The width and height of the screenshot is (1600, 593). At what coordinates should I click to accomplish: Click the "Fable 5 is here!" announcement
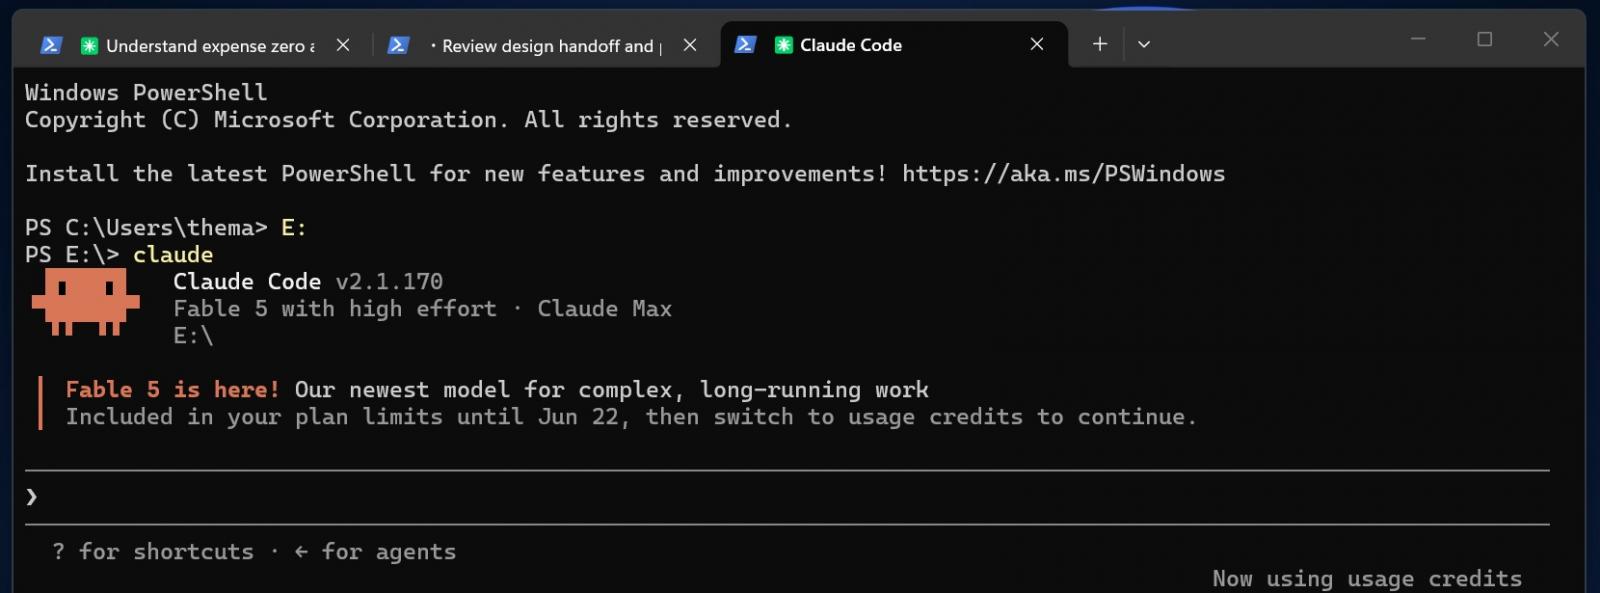coord(173,390)
